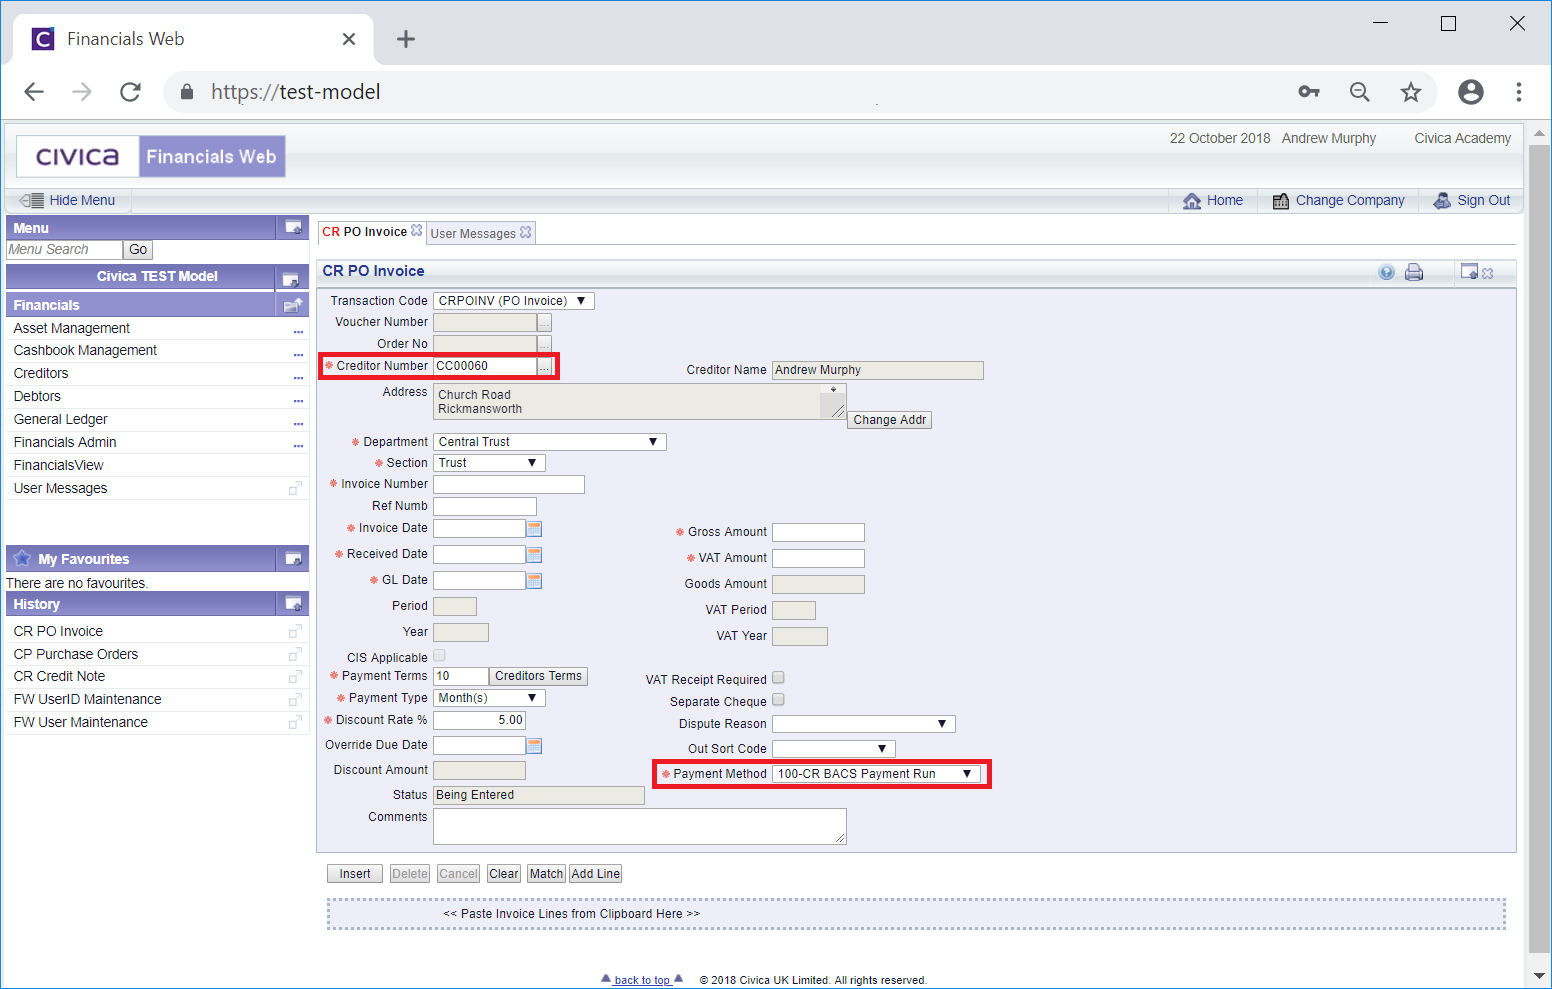
Task: Open Out Sort Code dropdown
Action: [x=834, y=749]
